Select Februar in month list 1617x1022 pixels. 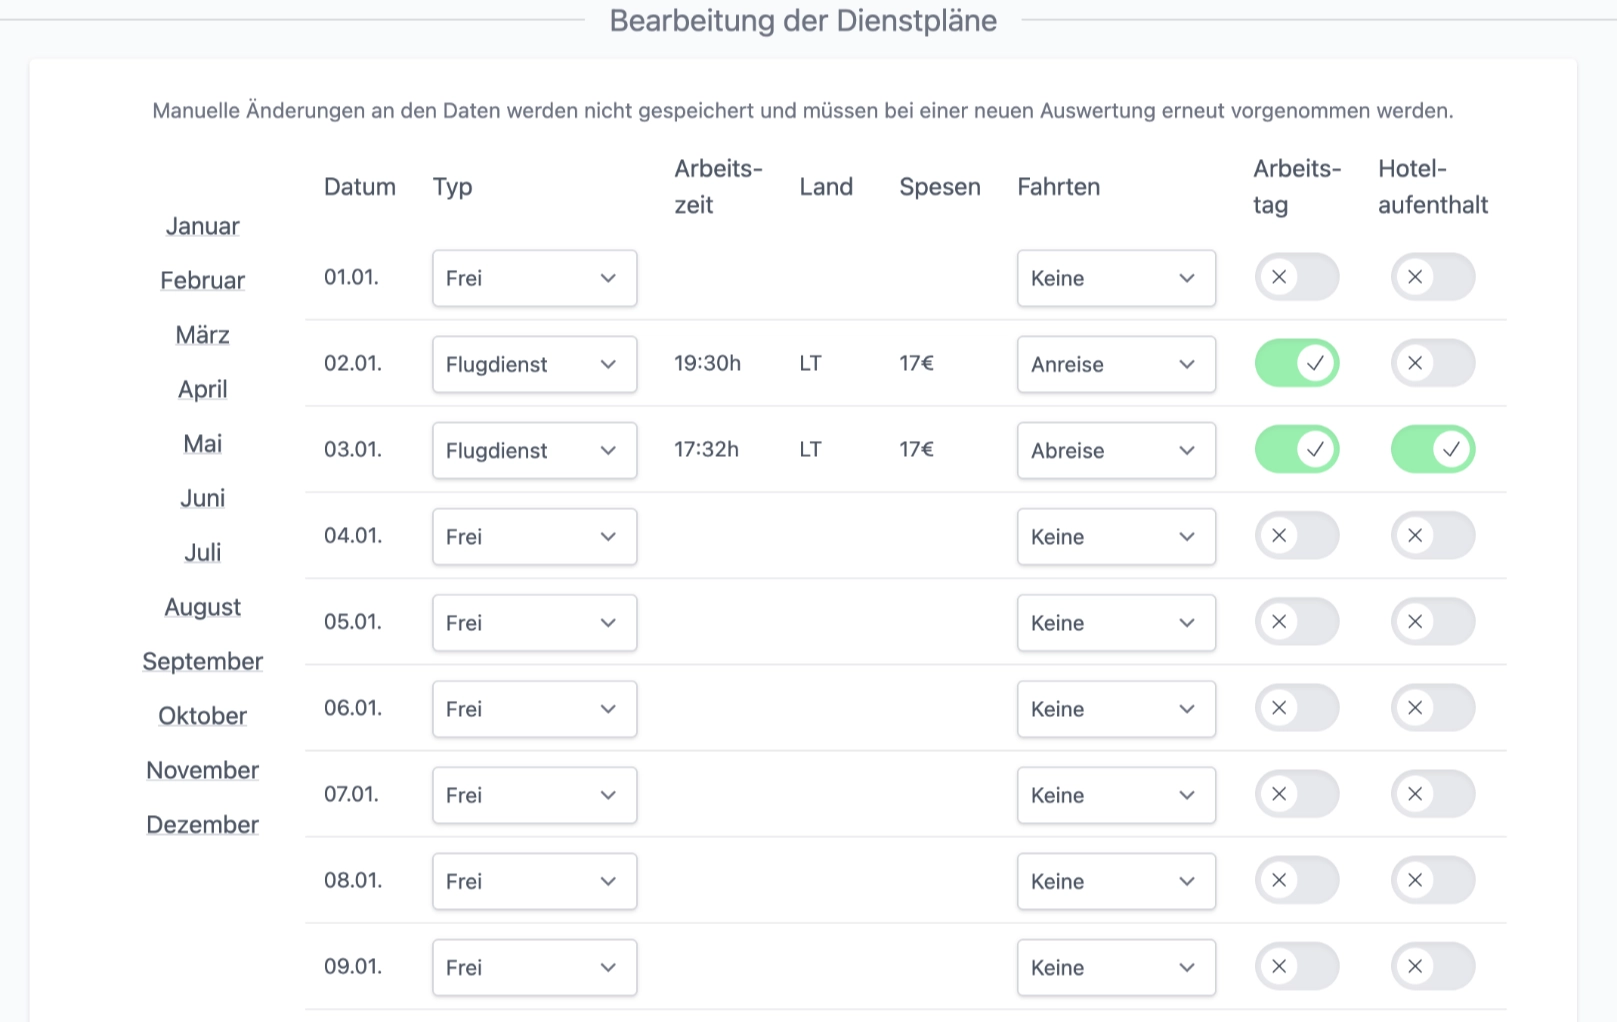coord(202,281)
